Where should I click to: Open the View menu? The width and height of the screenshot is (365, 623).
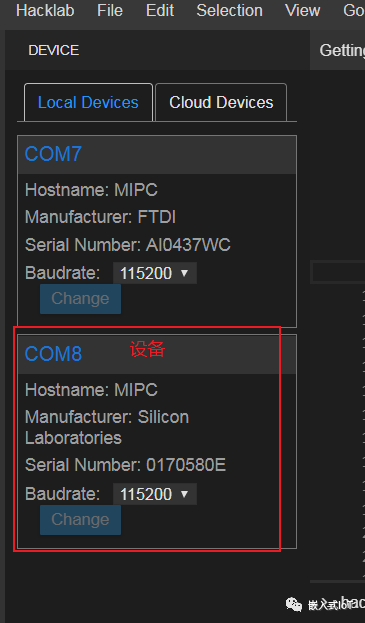[x=302, y=11]
